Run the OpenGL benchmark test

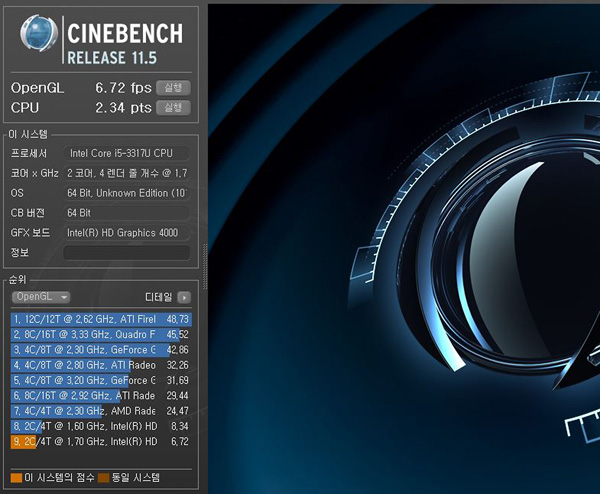(173, 88)
